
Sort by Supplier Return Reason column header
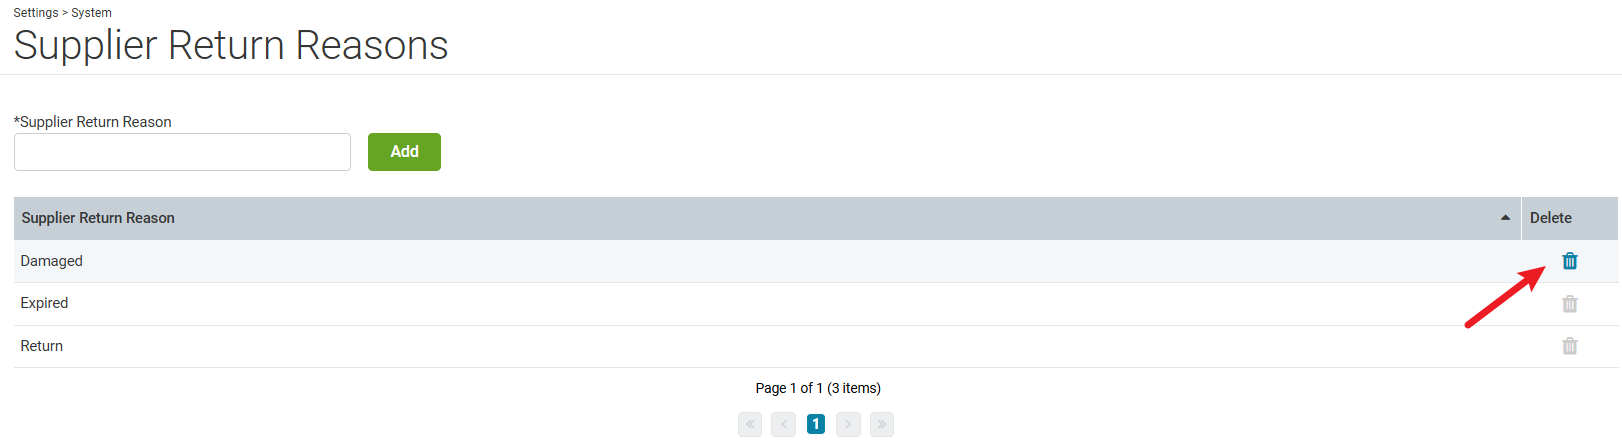pos(98,218)
